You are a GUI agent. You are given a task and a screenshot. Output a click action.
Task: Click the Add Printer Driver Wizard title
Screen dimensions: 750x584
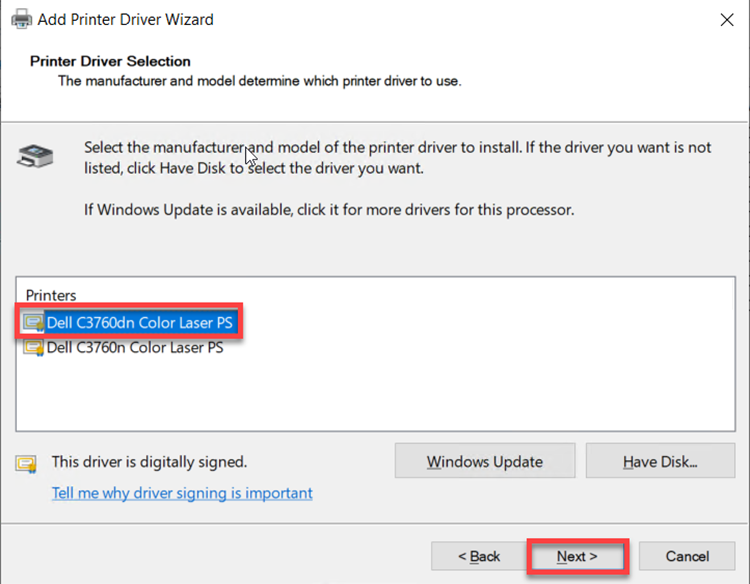pyautogui.click(x=125, y=19)
